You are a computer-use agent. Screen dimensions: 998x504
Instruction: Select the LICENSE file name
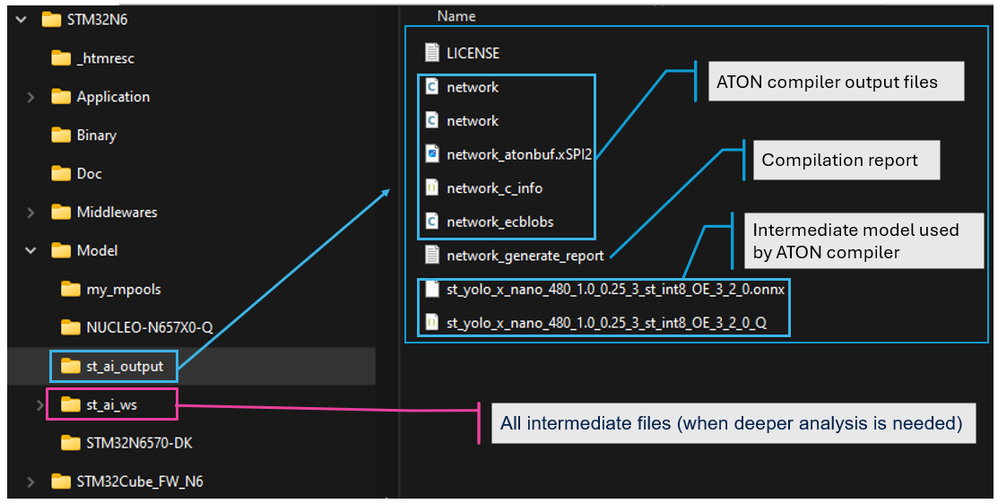(473, 53)
